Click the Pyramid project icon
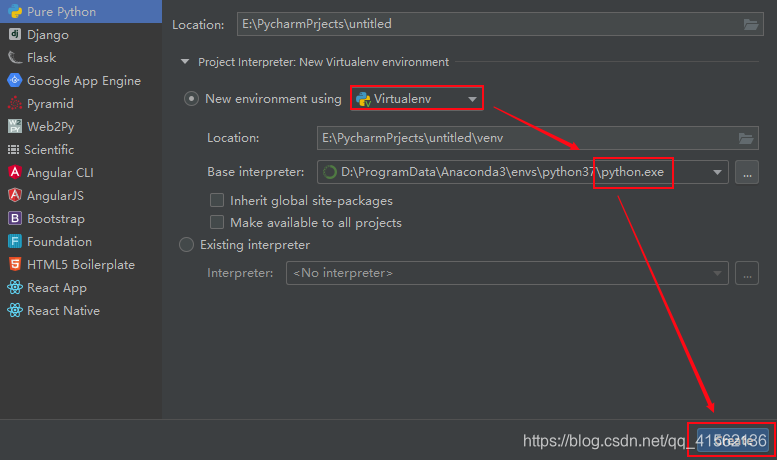 coord(15,103)
